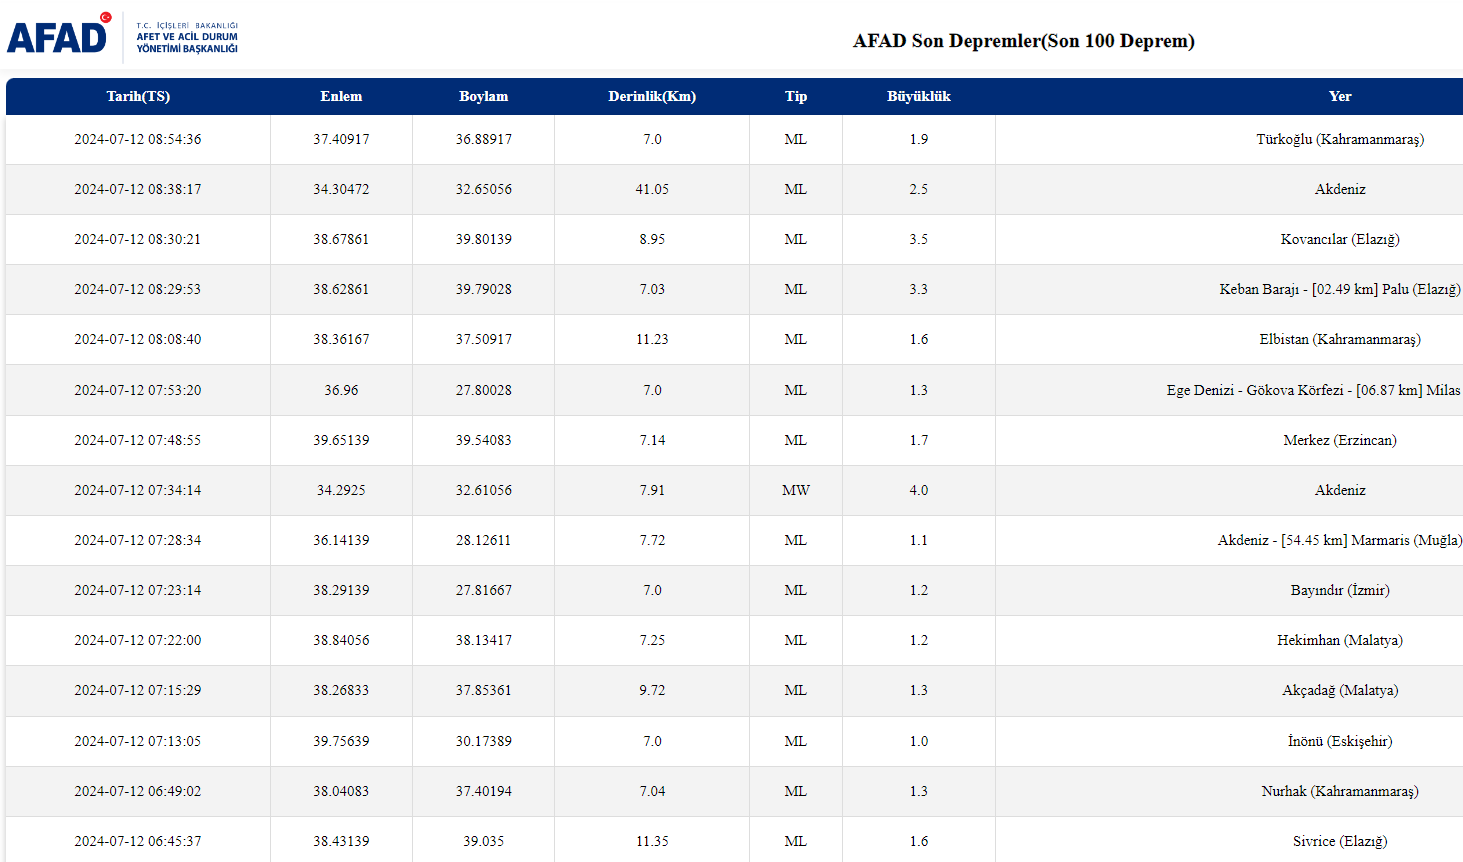
Task: Click latitude value 34.2925
Action: tap(341, 490)
